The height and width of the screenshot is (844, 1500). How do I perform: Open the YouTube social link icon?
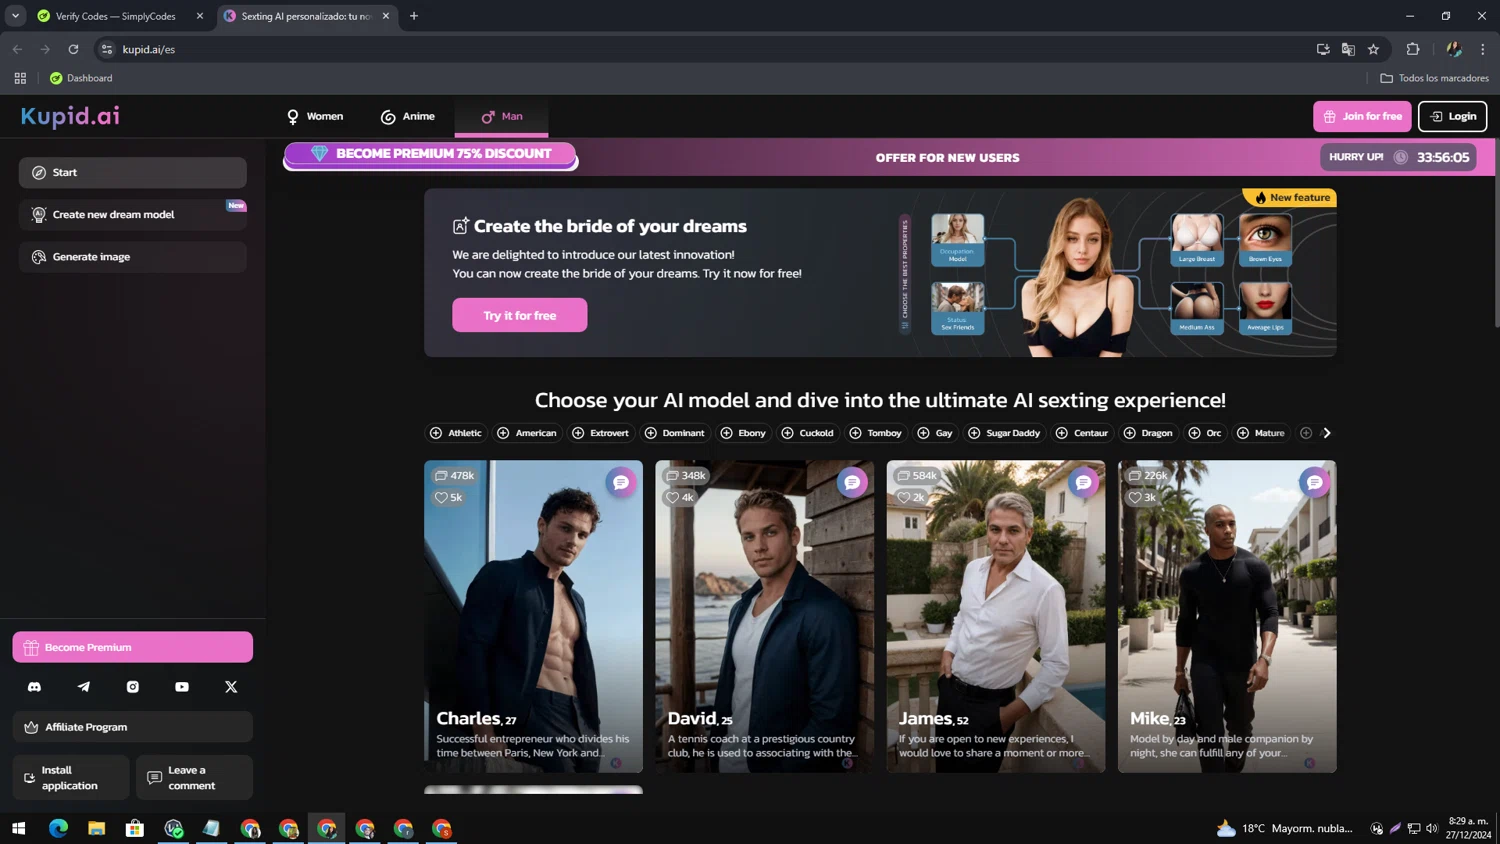coord(182,687)
